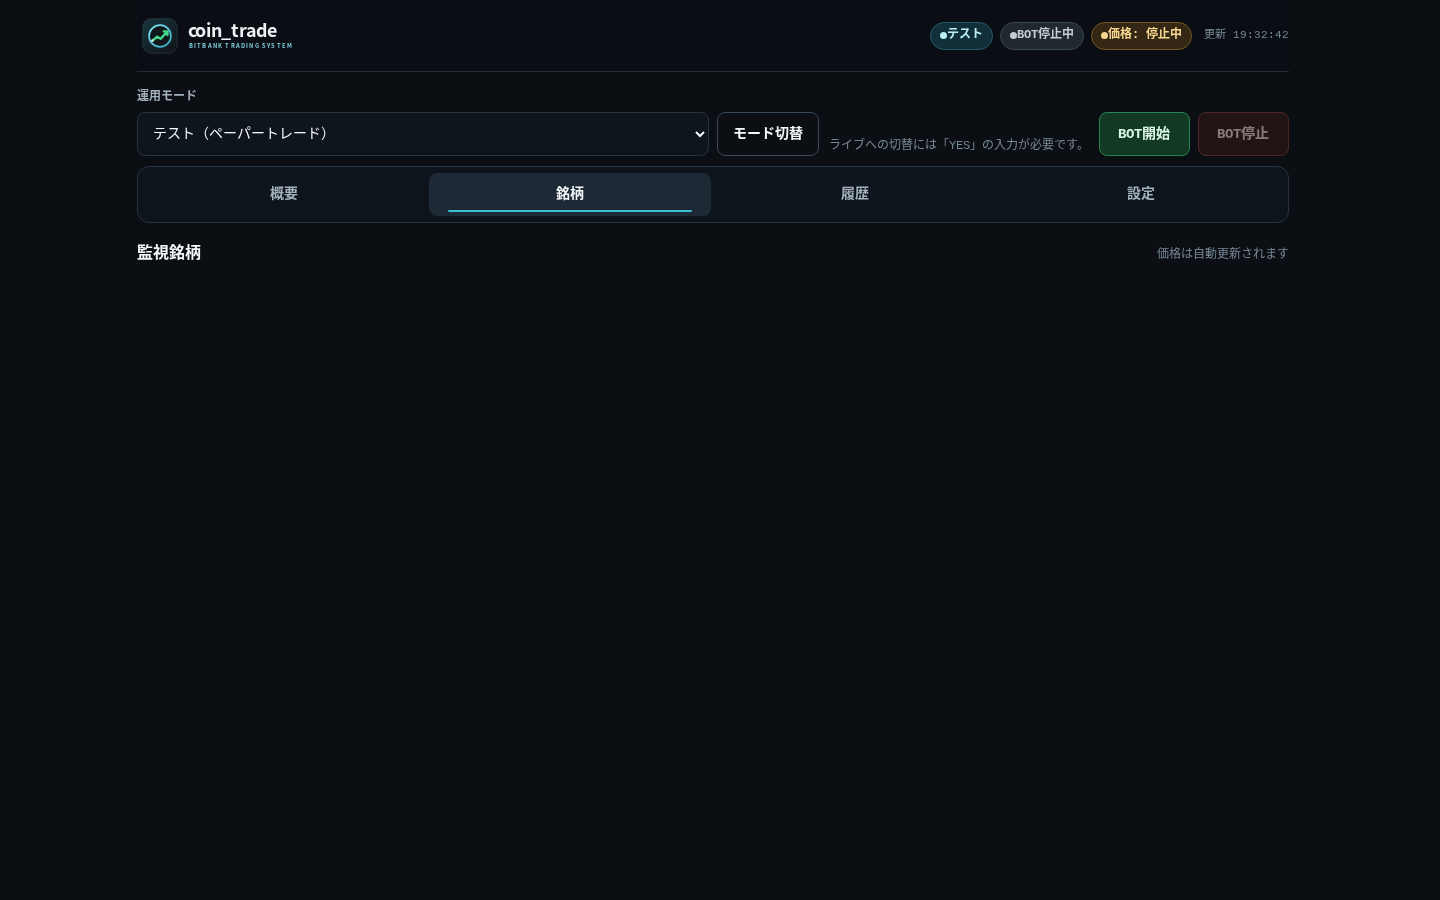This screenshot has height=900, width=1440.
Task: Click the 監視銘柄 heading
Action: point(169,253)
